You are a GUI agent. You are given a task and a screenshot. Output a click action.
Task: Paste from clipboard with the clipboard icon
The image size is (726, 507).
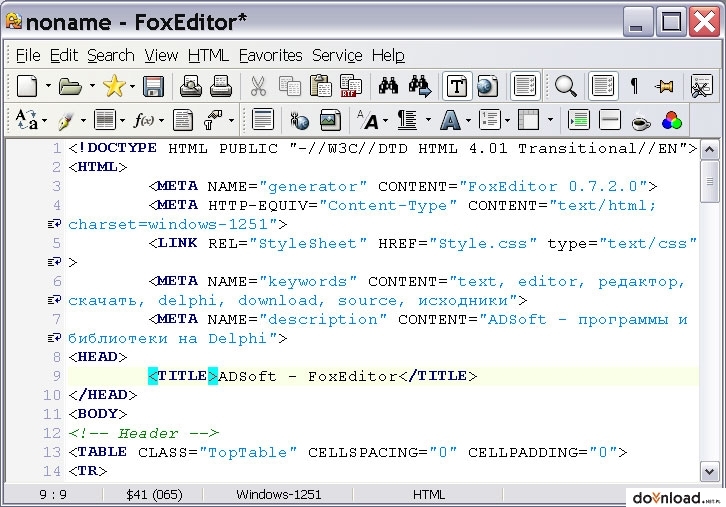pos(320,86)
